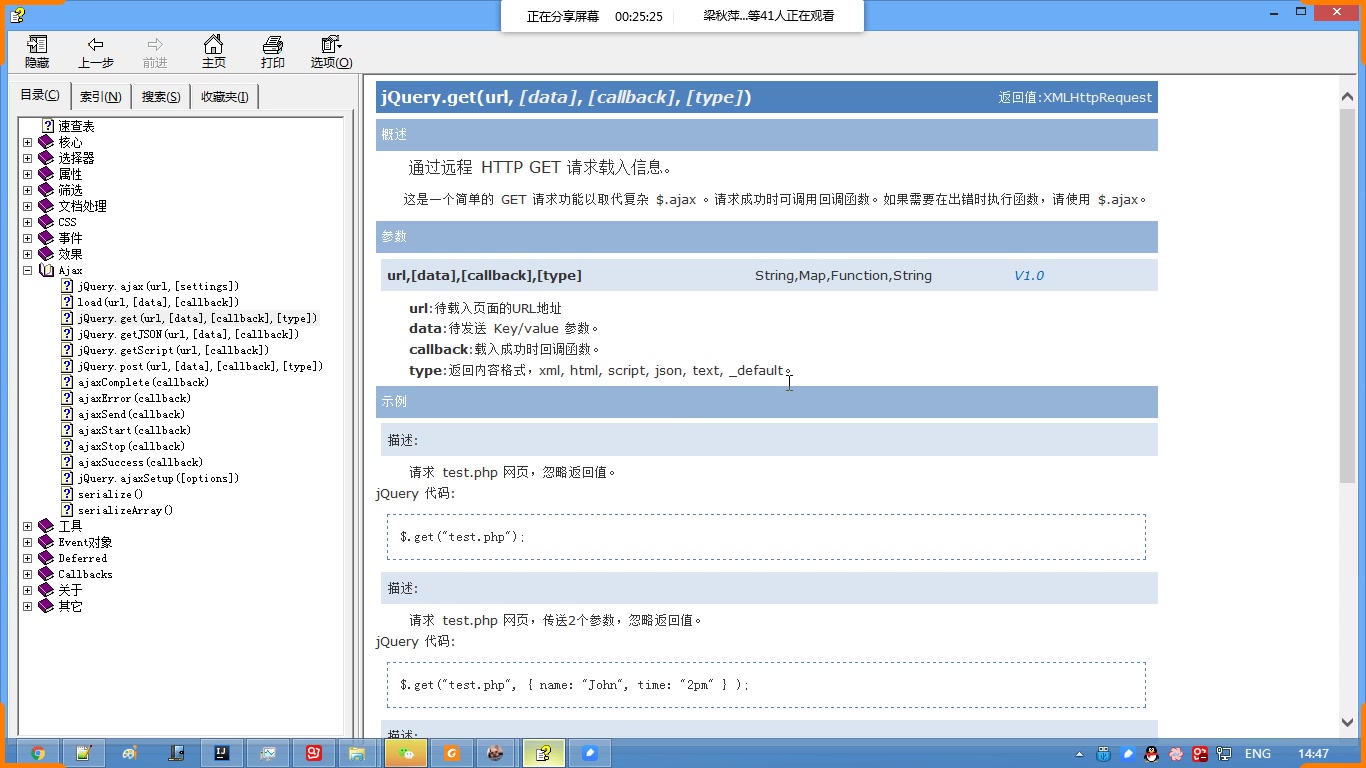Open jQuery.ajaxSetup([options]) topic
The image size is (1366, 768).
(x=158, y=478)
